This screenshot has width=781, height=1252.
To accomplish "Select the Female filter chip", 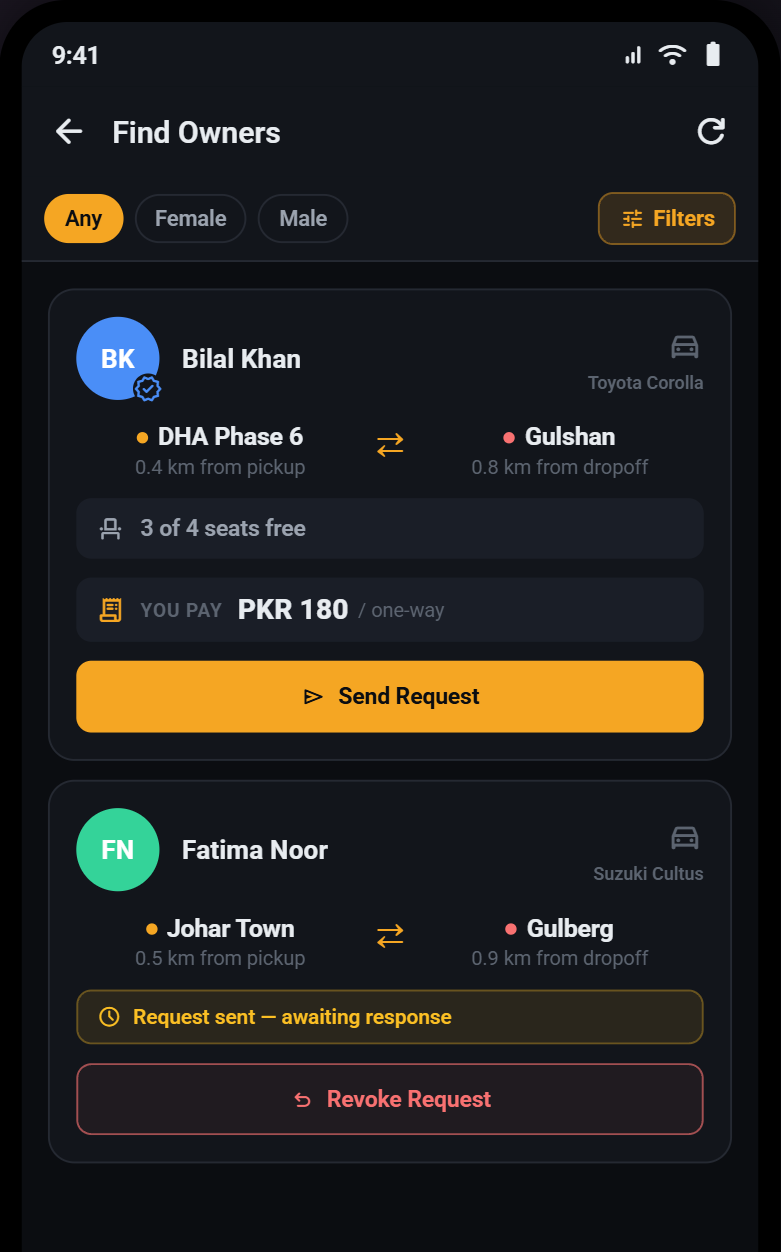I will click(191, 218).
